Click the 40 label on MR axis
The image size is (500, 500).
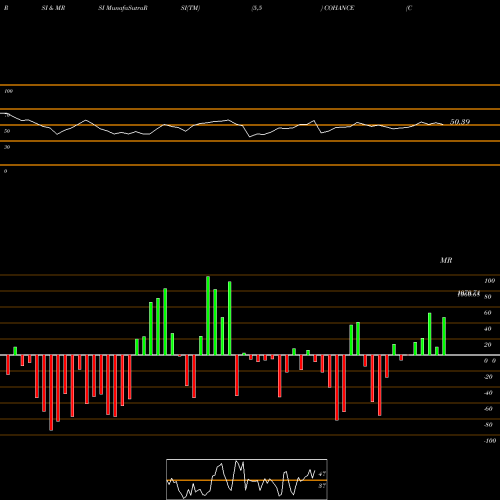tap(488, 329)
